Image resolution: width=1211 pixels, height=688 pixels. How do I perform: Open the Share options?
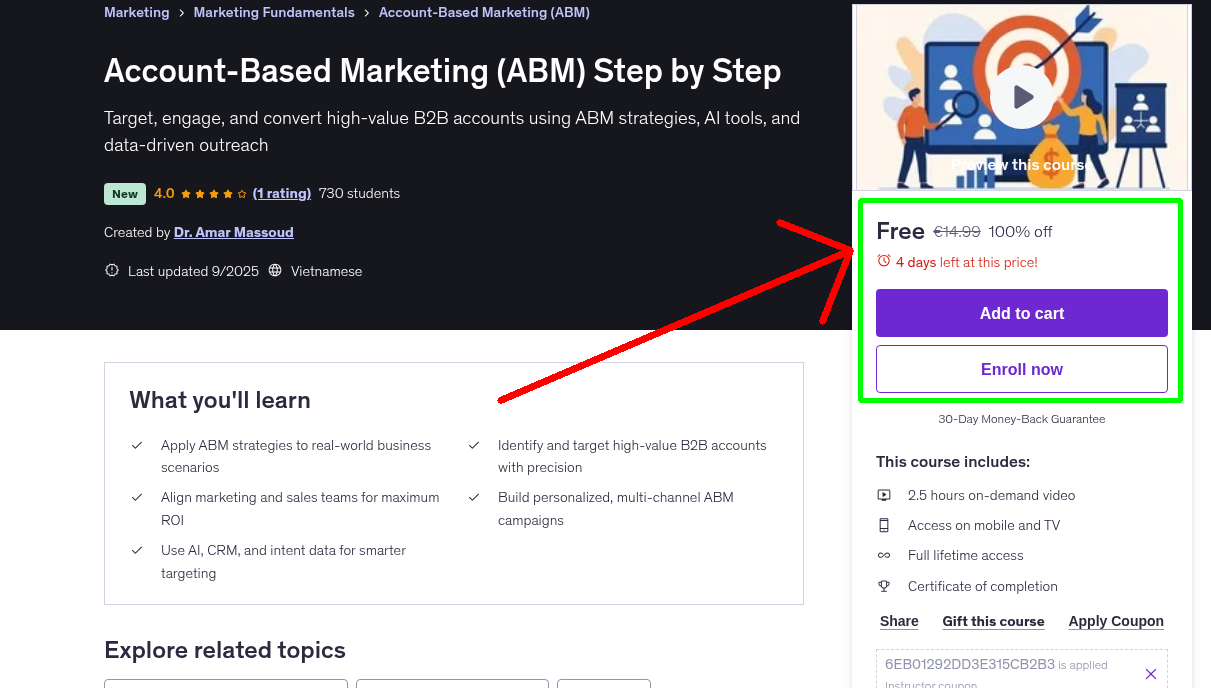point(897,620)
